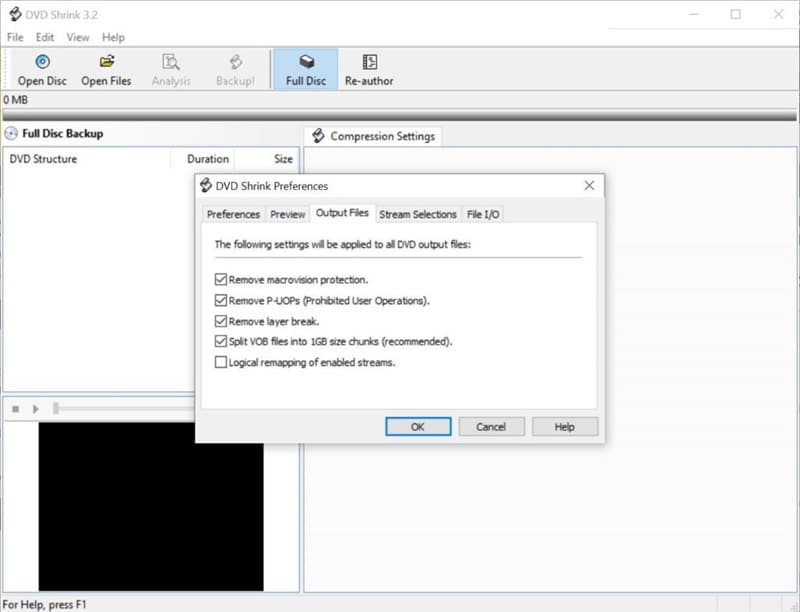Select the Compression Settings tab
The image size is (800, 612).
pos(373,136)
